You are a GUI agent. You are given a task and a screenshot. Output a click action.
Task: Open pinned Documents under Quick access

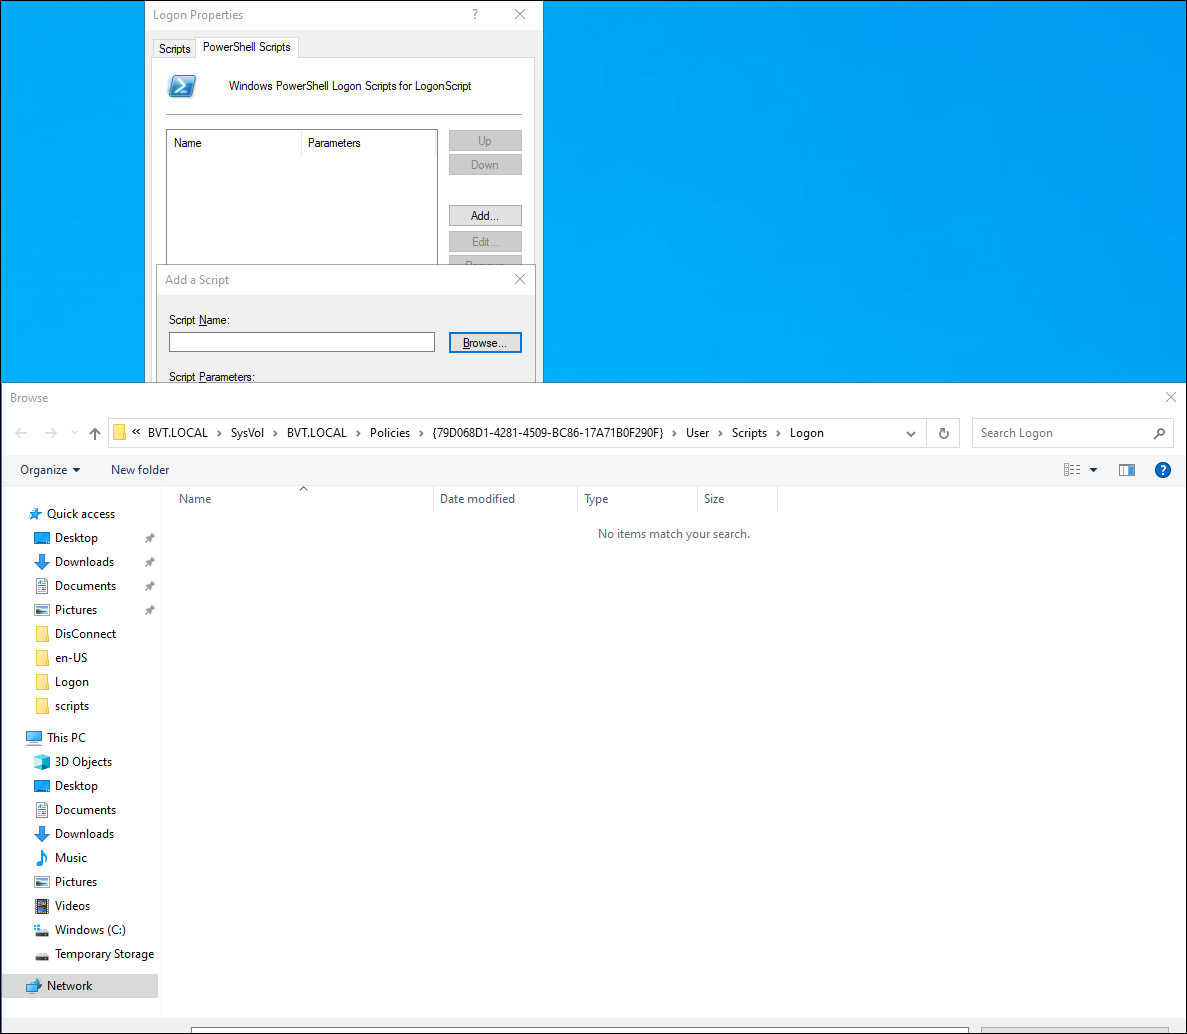coord(85,586)
